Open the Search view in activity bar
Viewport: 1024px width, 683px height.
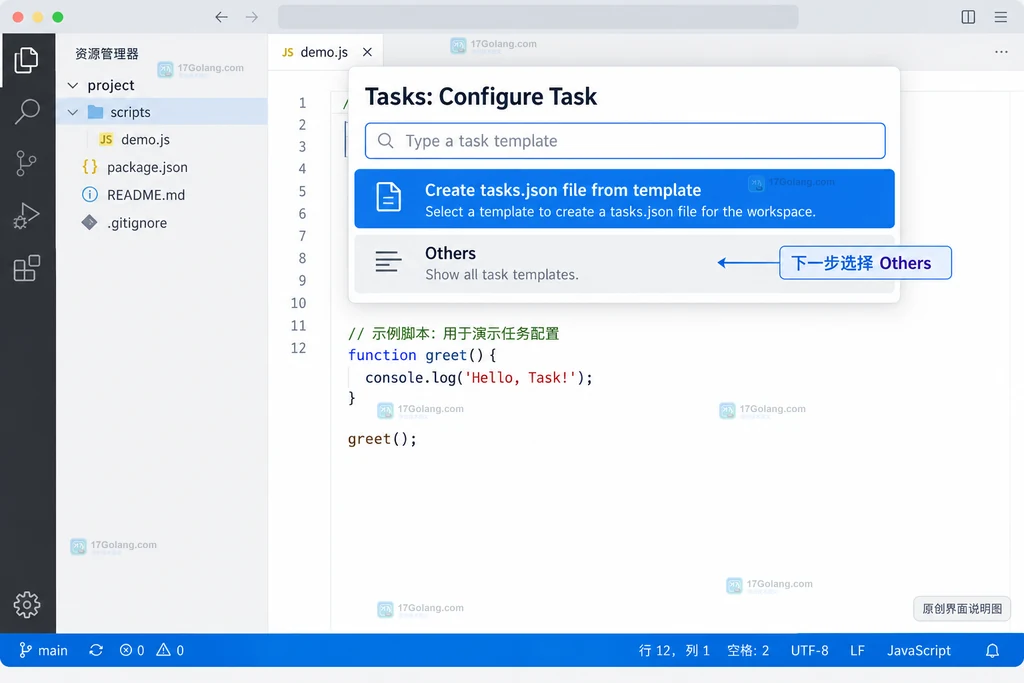(x=27, y=112)
